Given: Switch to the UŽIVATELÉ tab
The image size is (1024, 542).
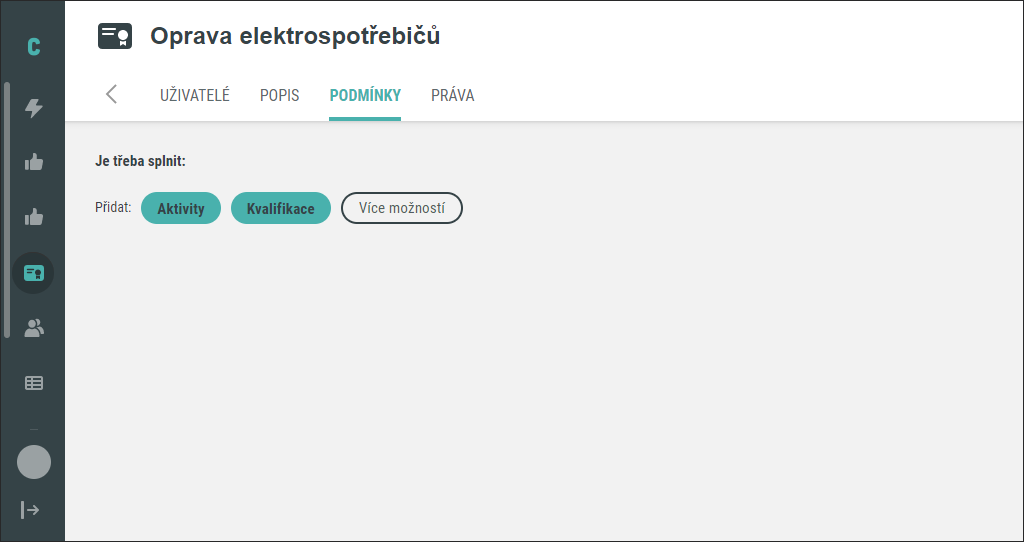Looking at the screenshot, I should 195,95.
